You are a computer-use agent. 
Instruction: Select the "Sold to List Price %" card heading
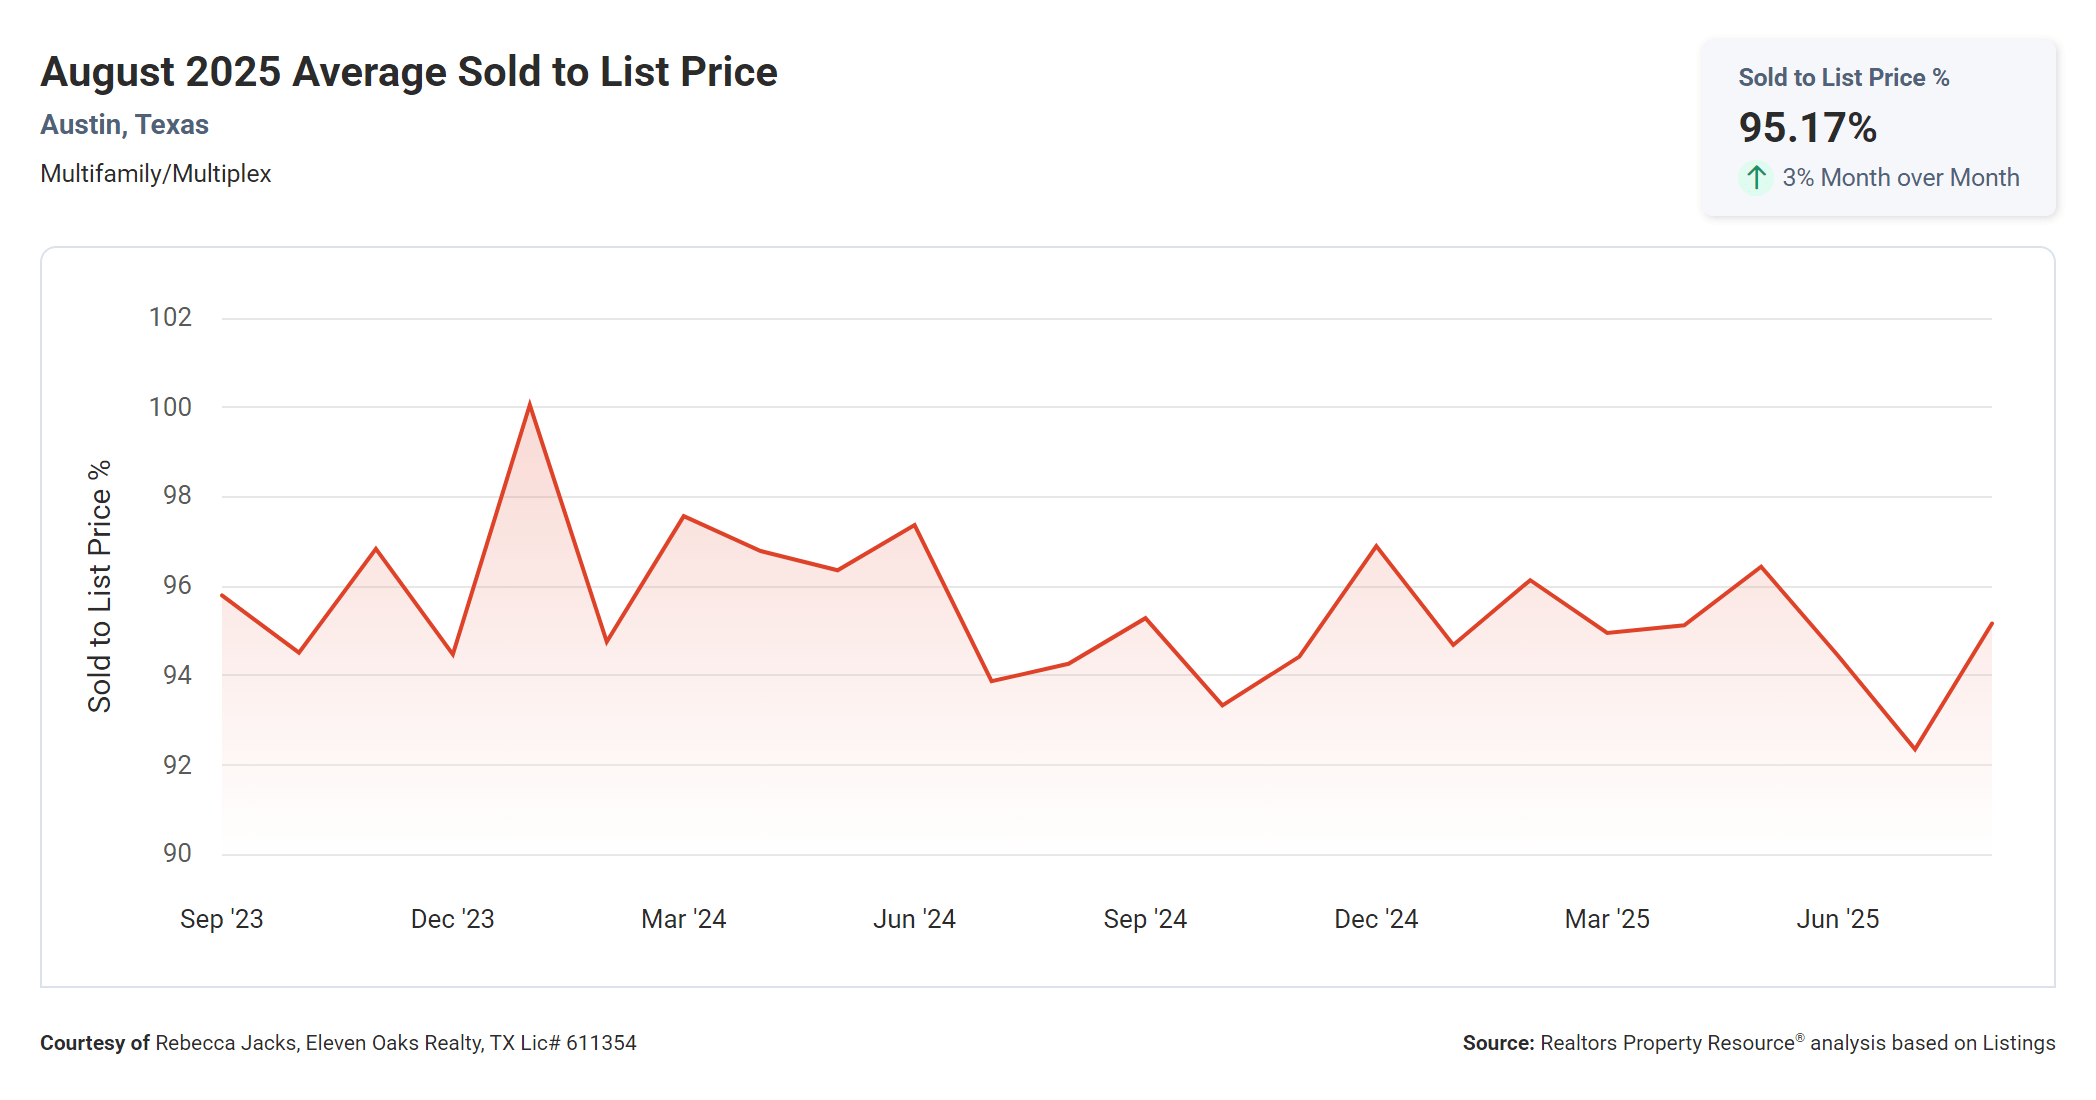[x=1843, y=78]
